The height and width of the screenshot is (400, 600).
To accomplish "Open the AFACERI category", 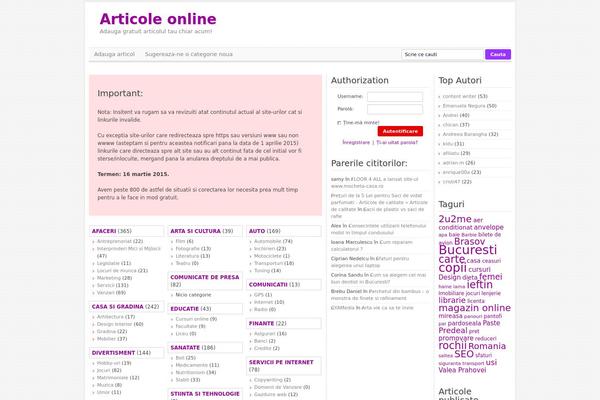I will (x=104, y=231).
